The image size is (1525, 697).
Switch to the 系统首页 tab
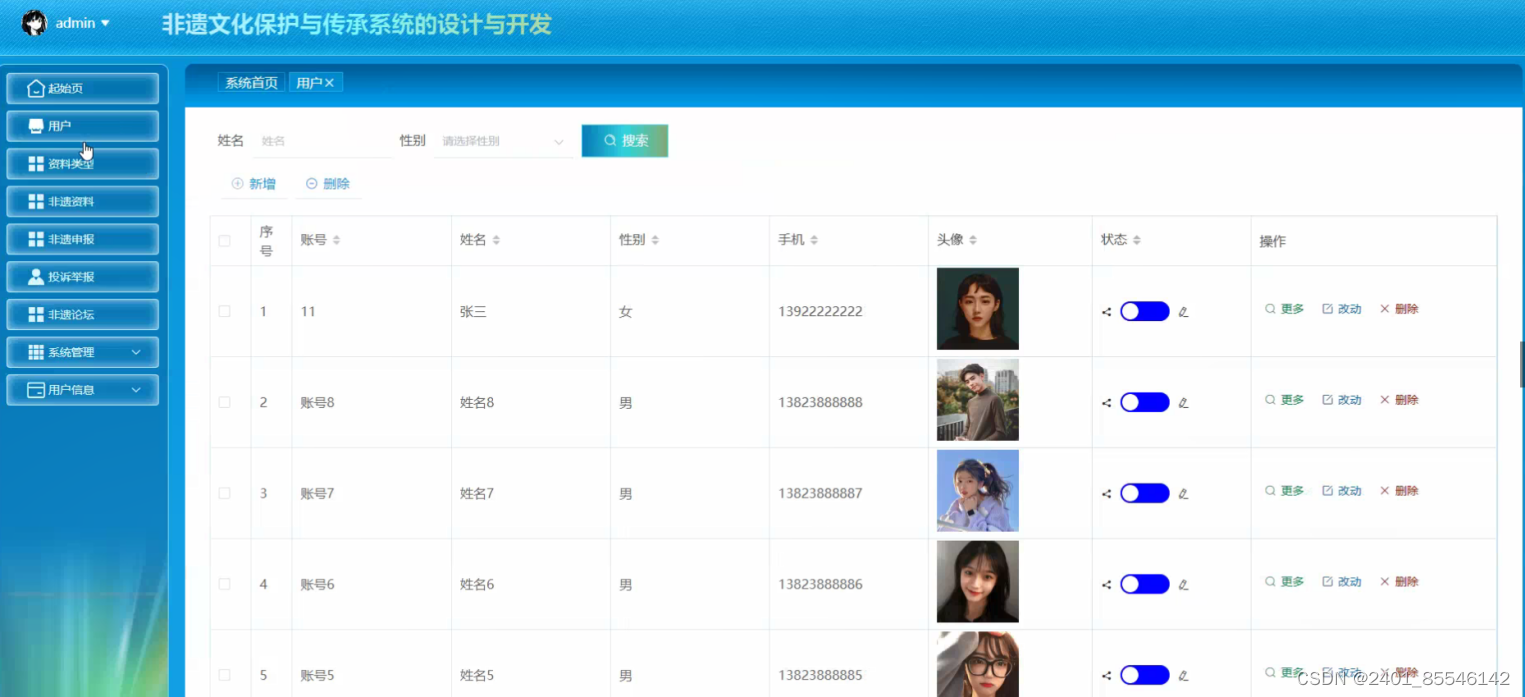pyautogui.click(x=250, y=82)
